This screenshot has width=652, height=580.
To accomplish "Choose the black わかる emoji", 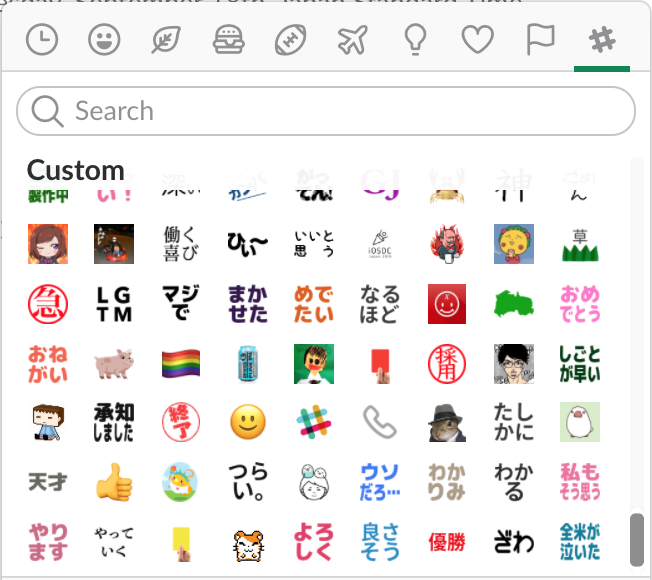I will tap(514, 482).
